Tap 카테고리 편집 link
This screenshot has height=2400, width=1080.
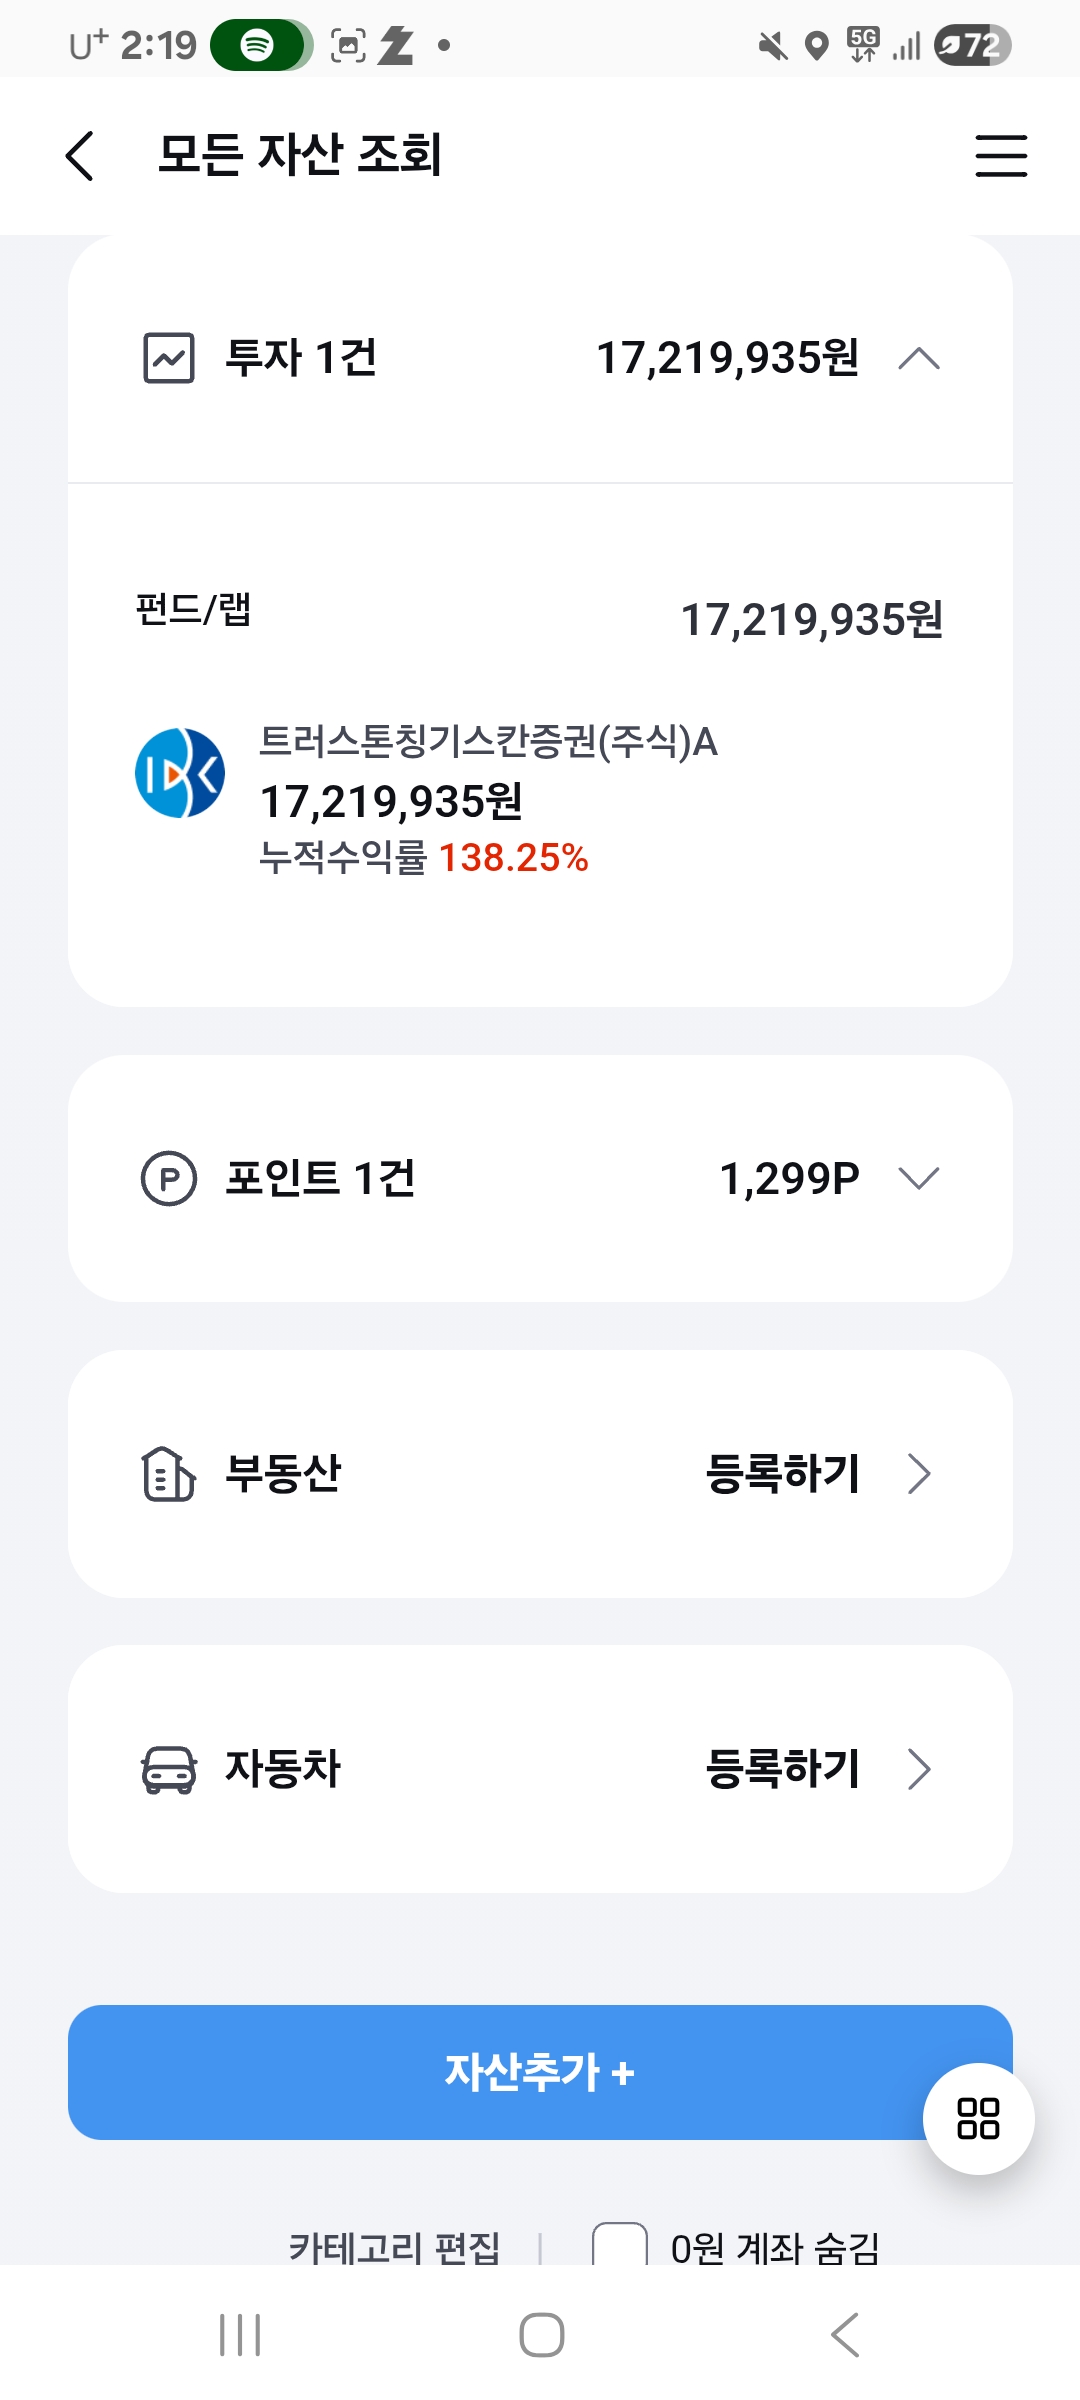coord(394,2248)
